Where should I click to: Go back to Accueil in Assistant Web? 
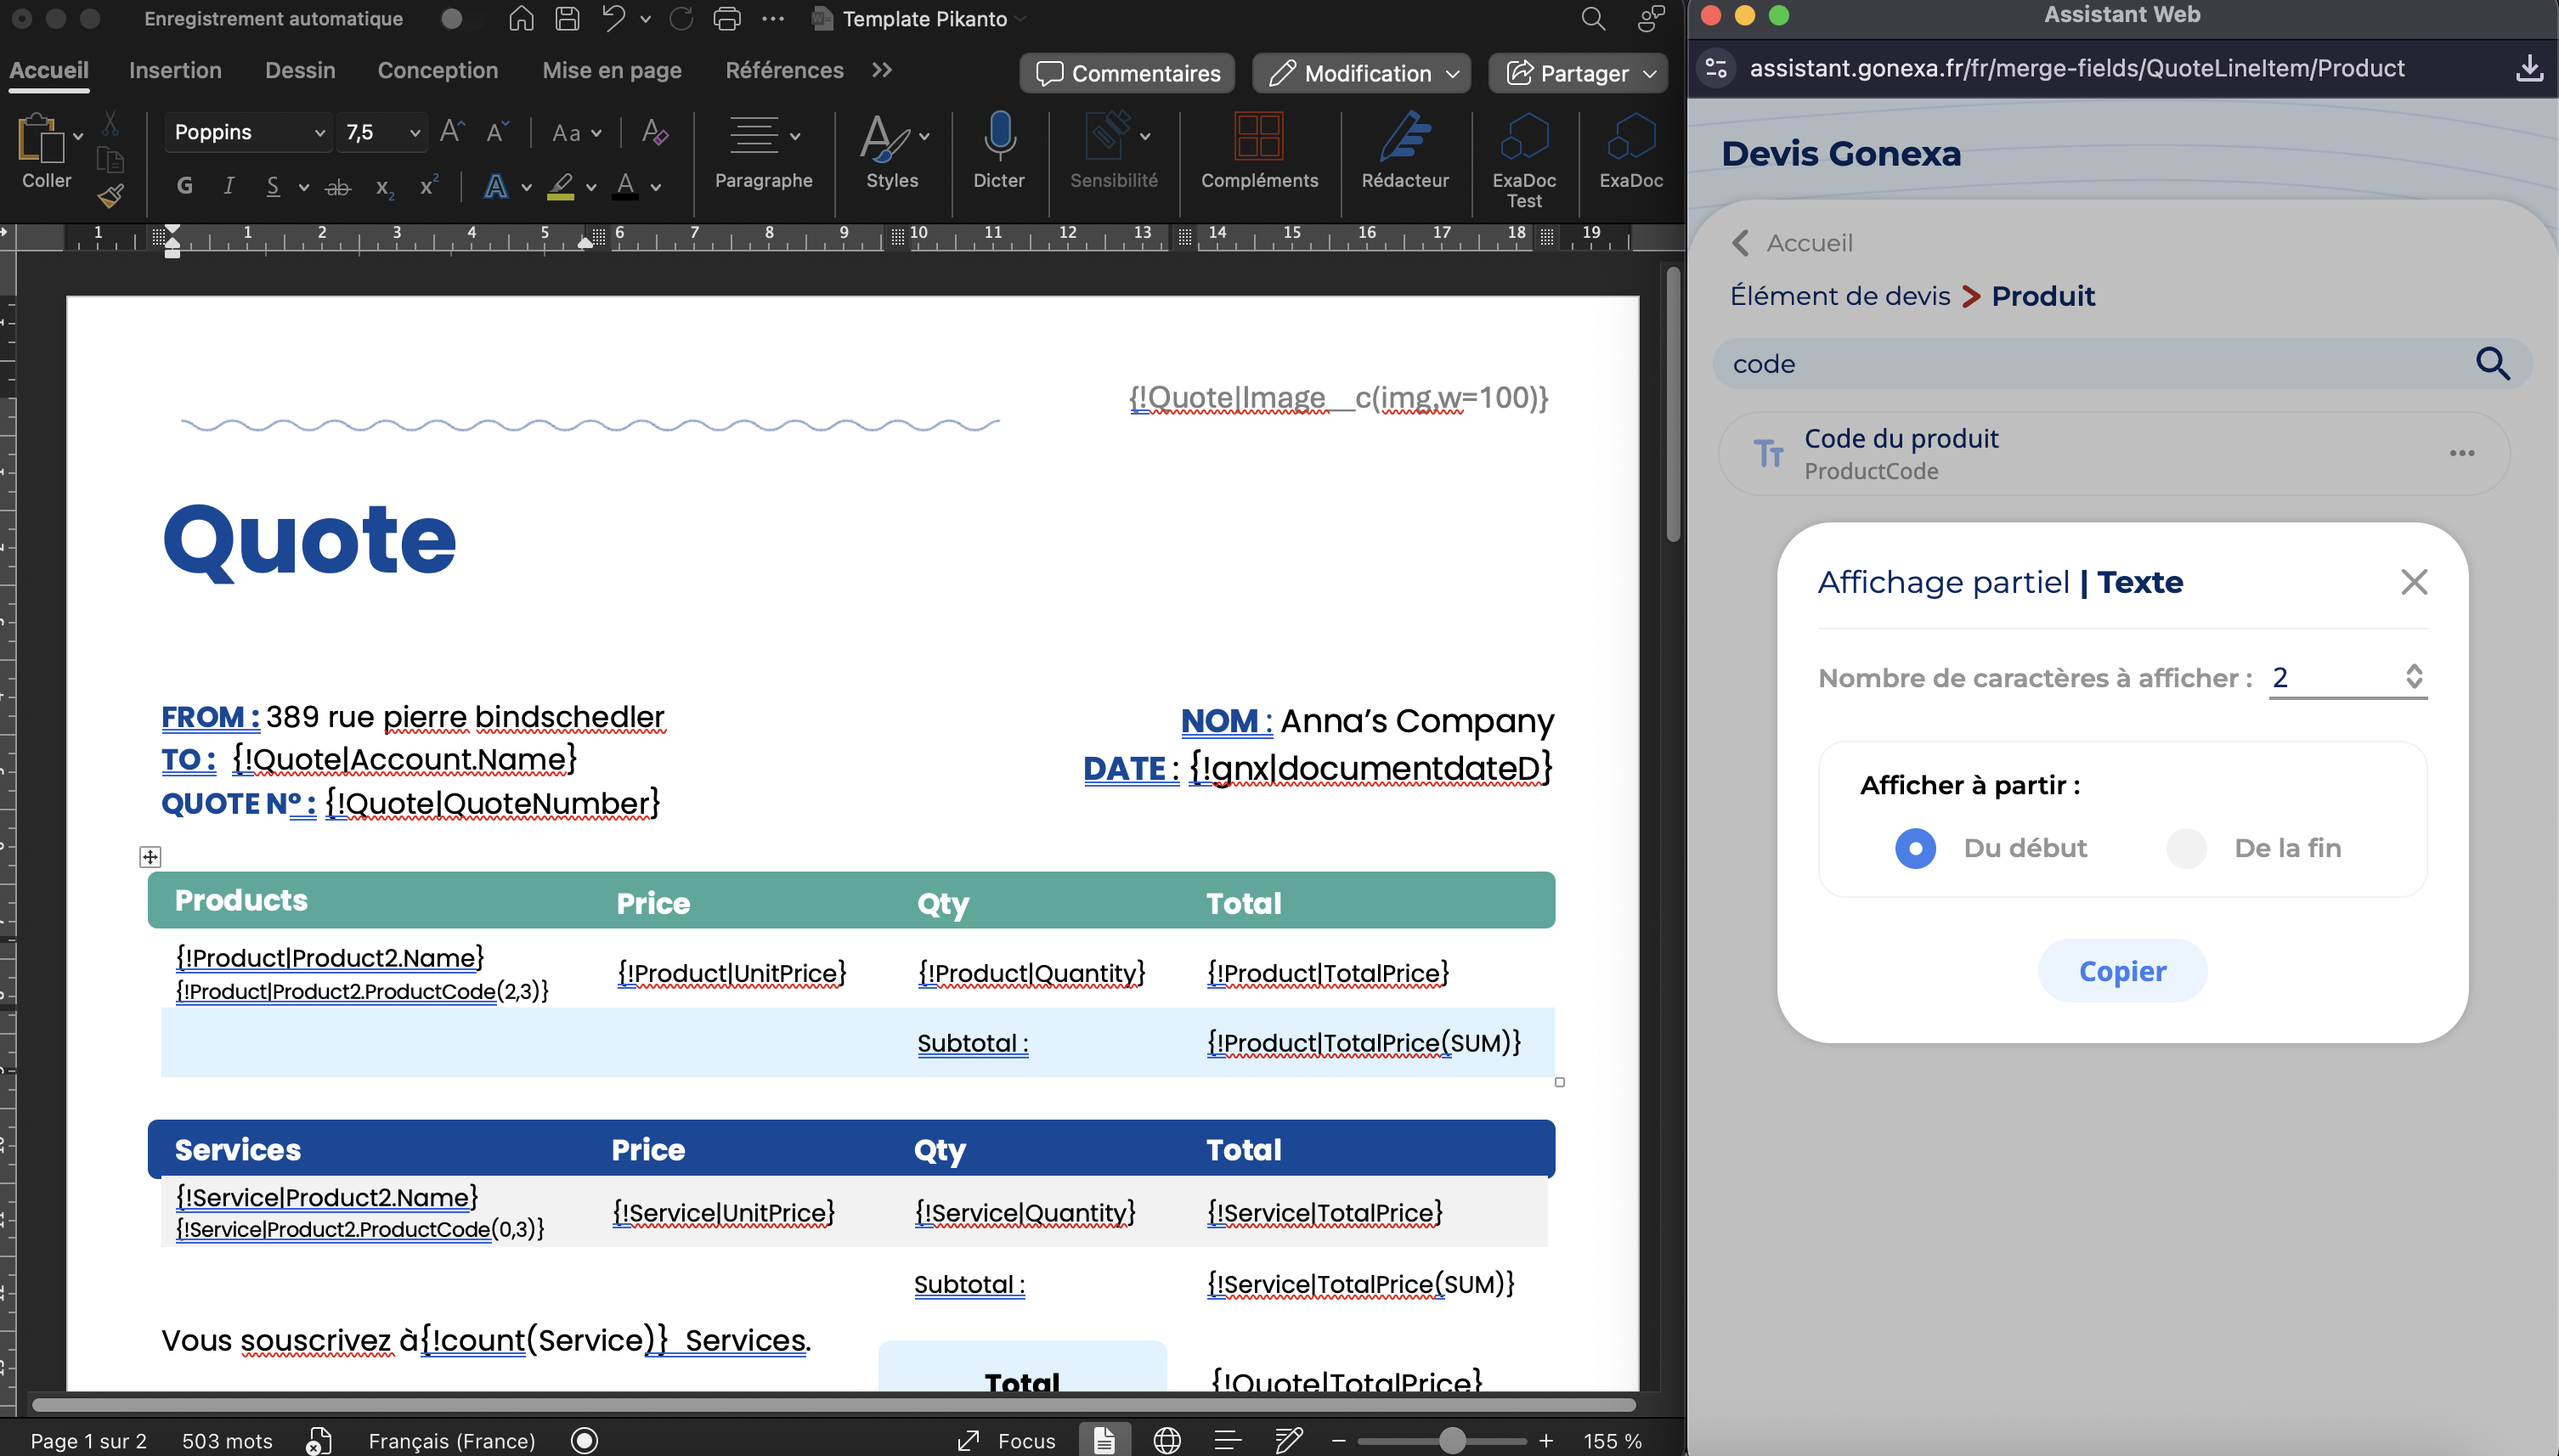(x=1791, y=243)
